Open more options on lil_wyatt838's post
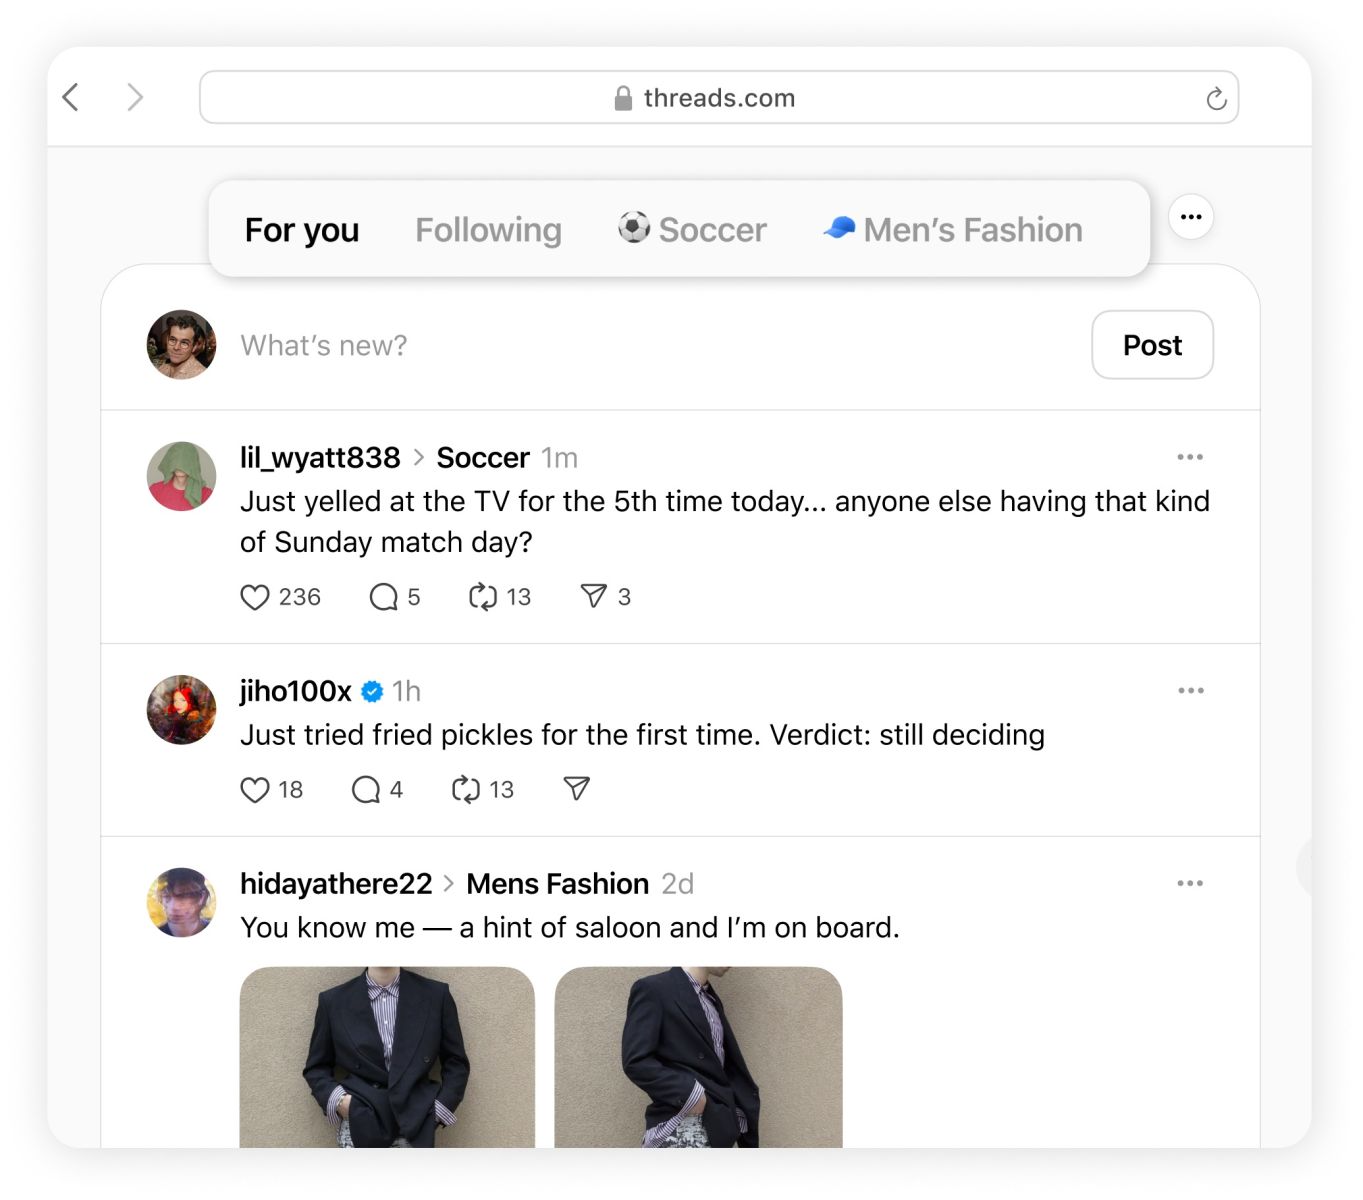1363x1200 pixels. click(1190, 457)
